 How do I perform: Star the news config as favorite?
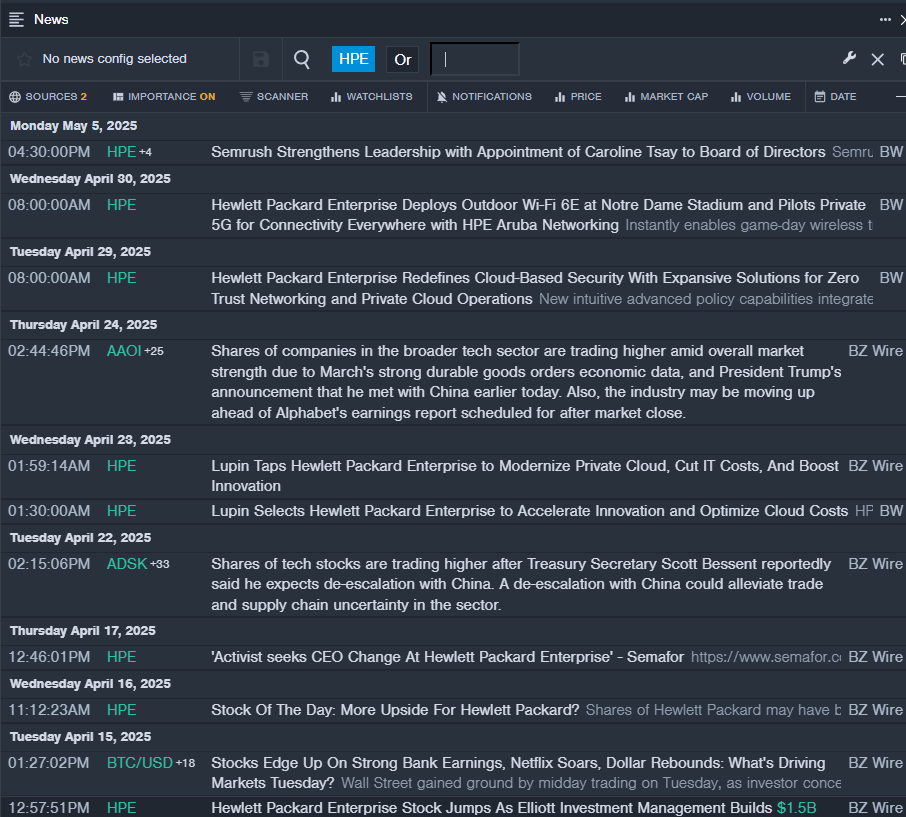(x=24, y=59)
